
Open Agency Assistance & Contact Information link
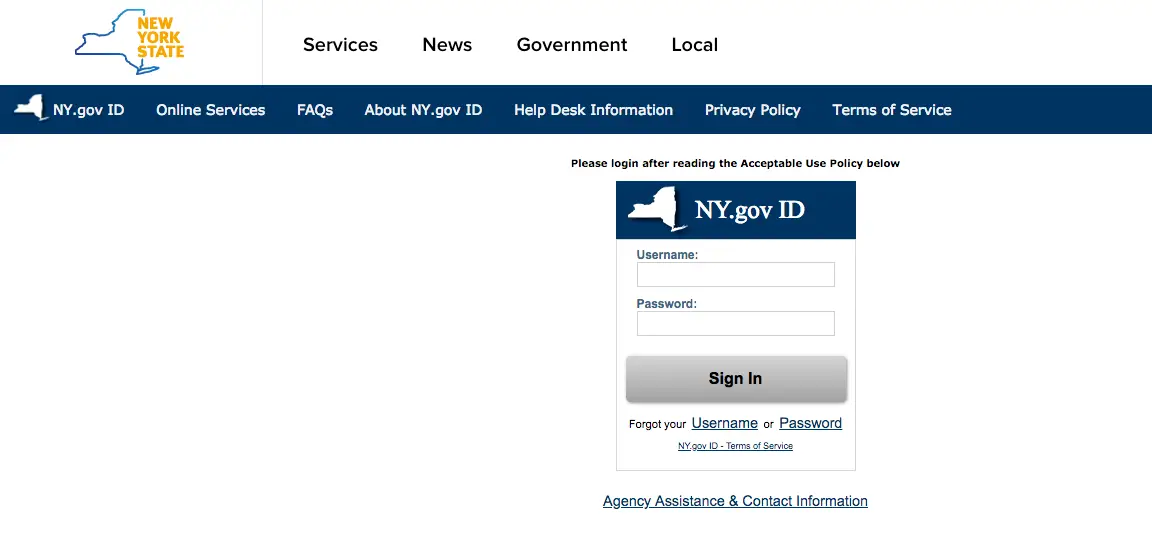[x=735, y=501]
